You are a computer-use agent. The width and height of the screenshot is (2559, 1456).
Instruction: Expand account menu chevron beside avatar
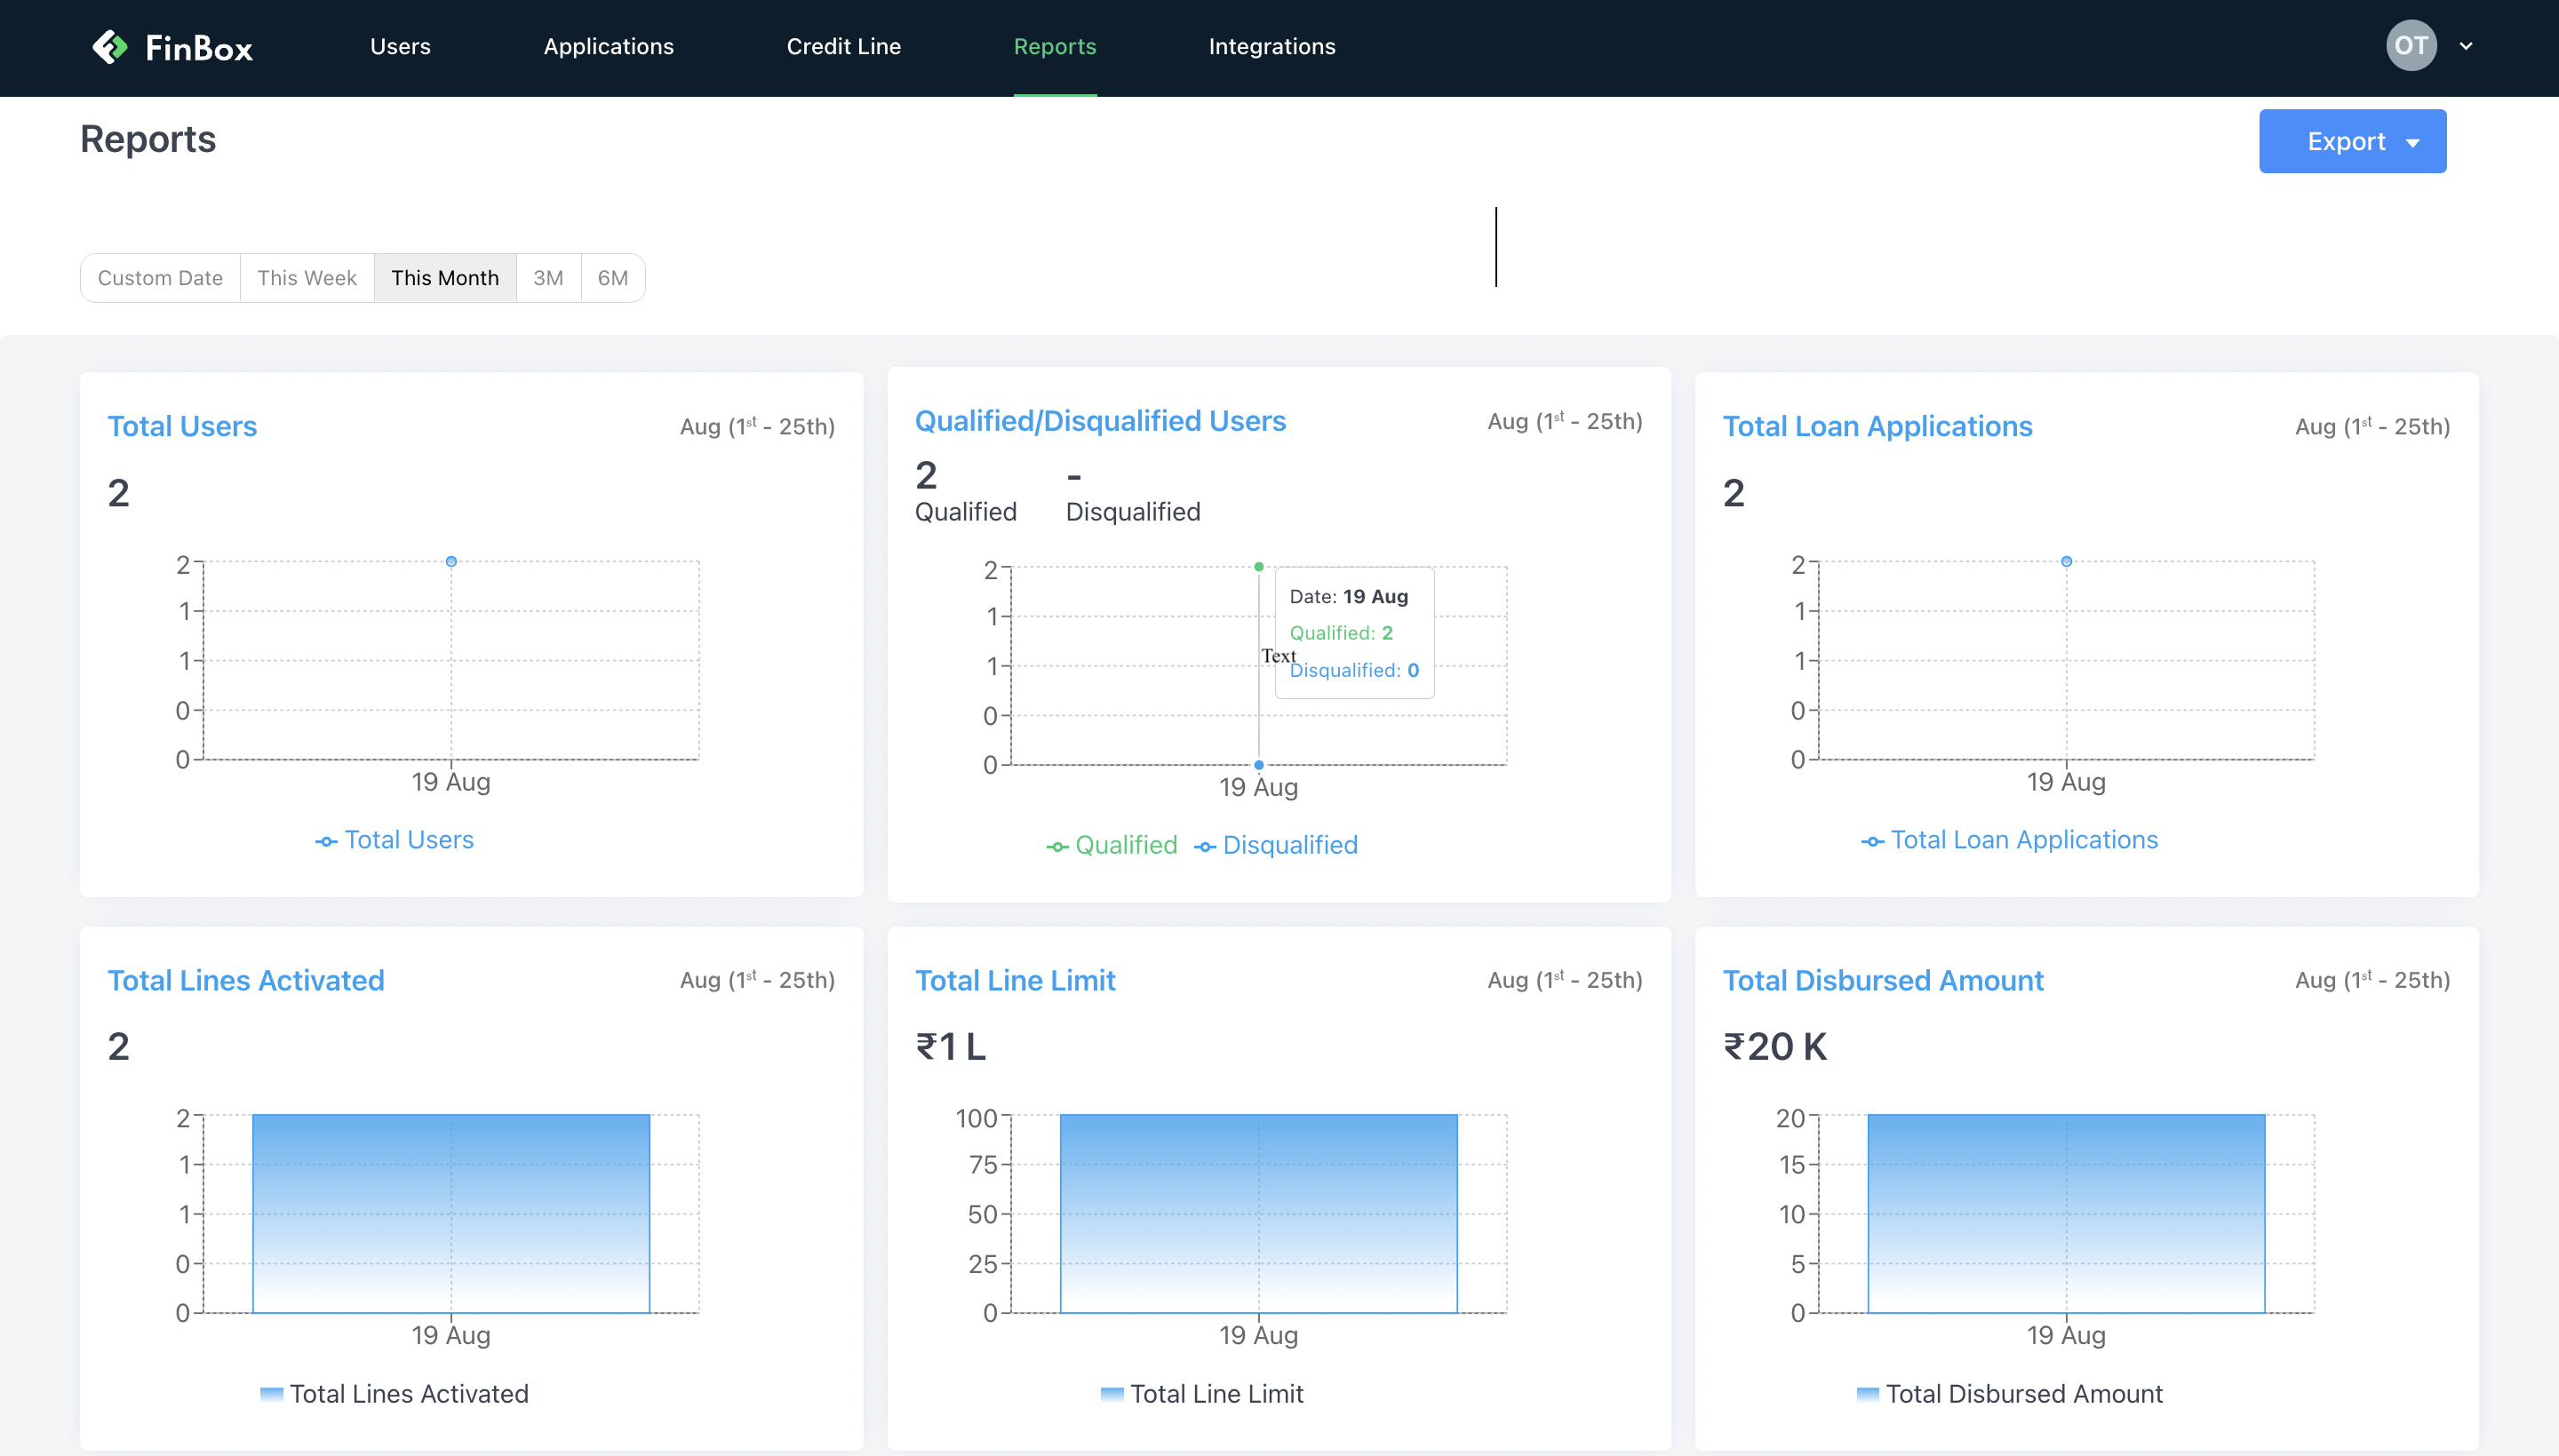(2466, 46)
